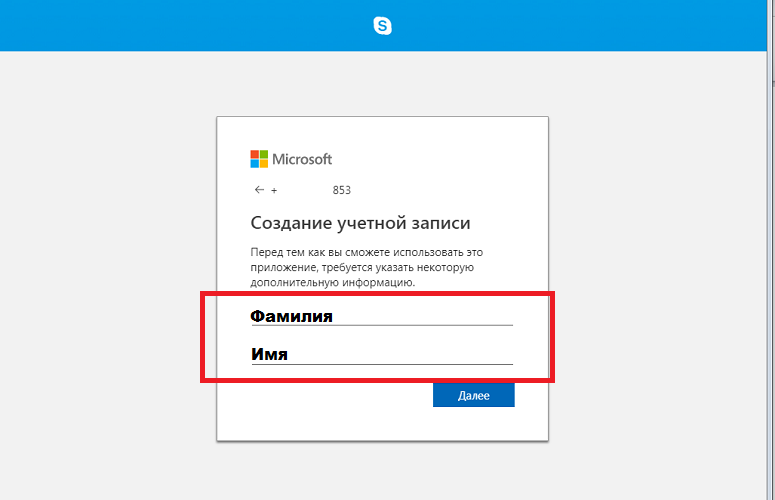Screen dimensions: 775x500
Task: Click the Skype logo in the header
Action: 383,26
